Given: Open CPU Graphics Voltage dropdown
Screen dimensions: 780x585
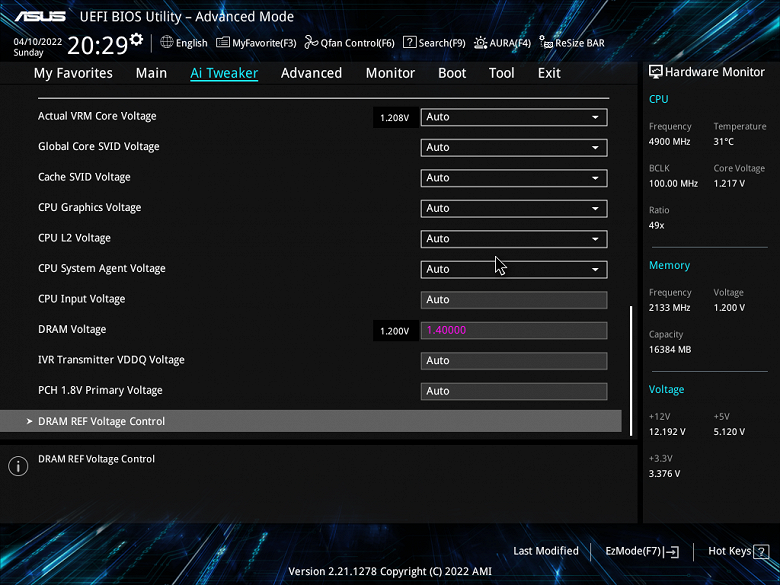Looking at the screenshot, I should point(514,208).
